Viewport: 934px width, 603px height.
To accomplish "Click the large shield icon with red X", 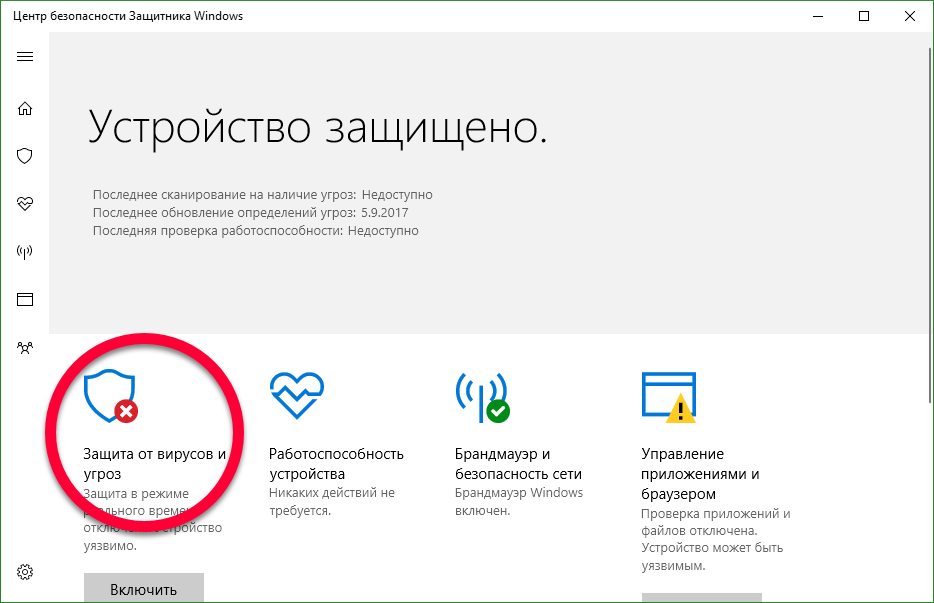I will coord(111,398).
